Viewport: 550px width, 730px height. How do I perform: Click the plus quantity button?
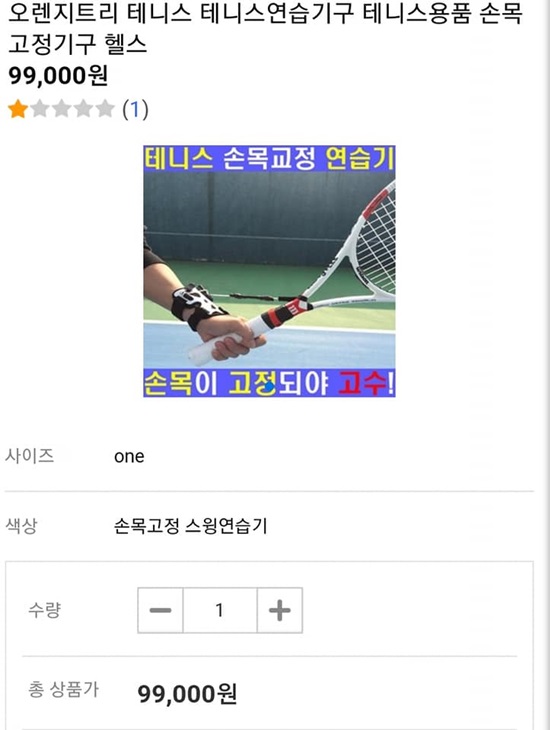coord(280,610)
